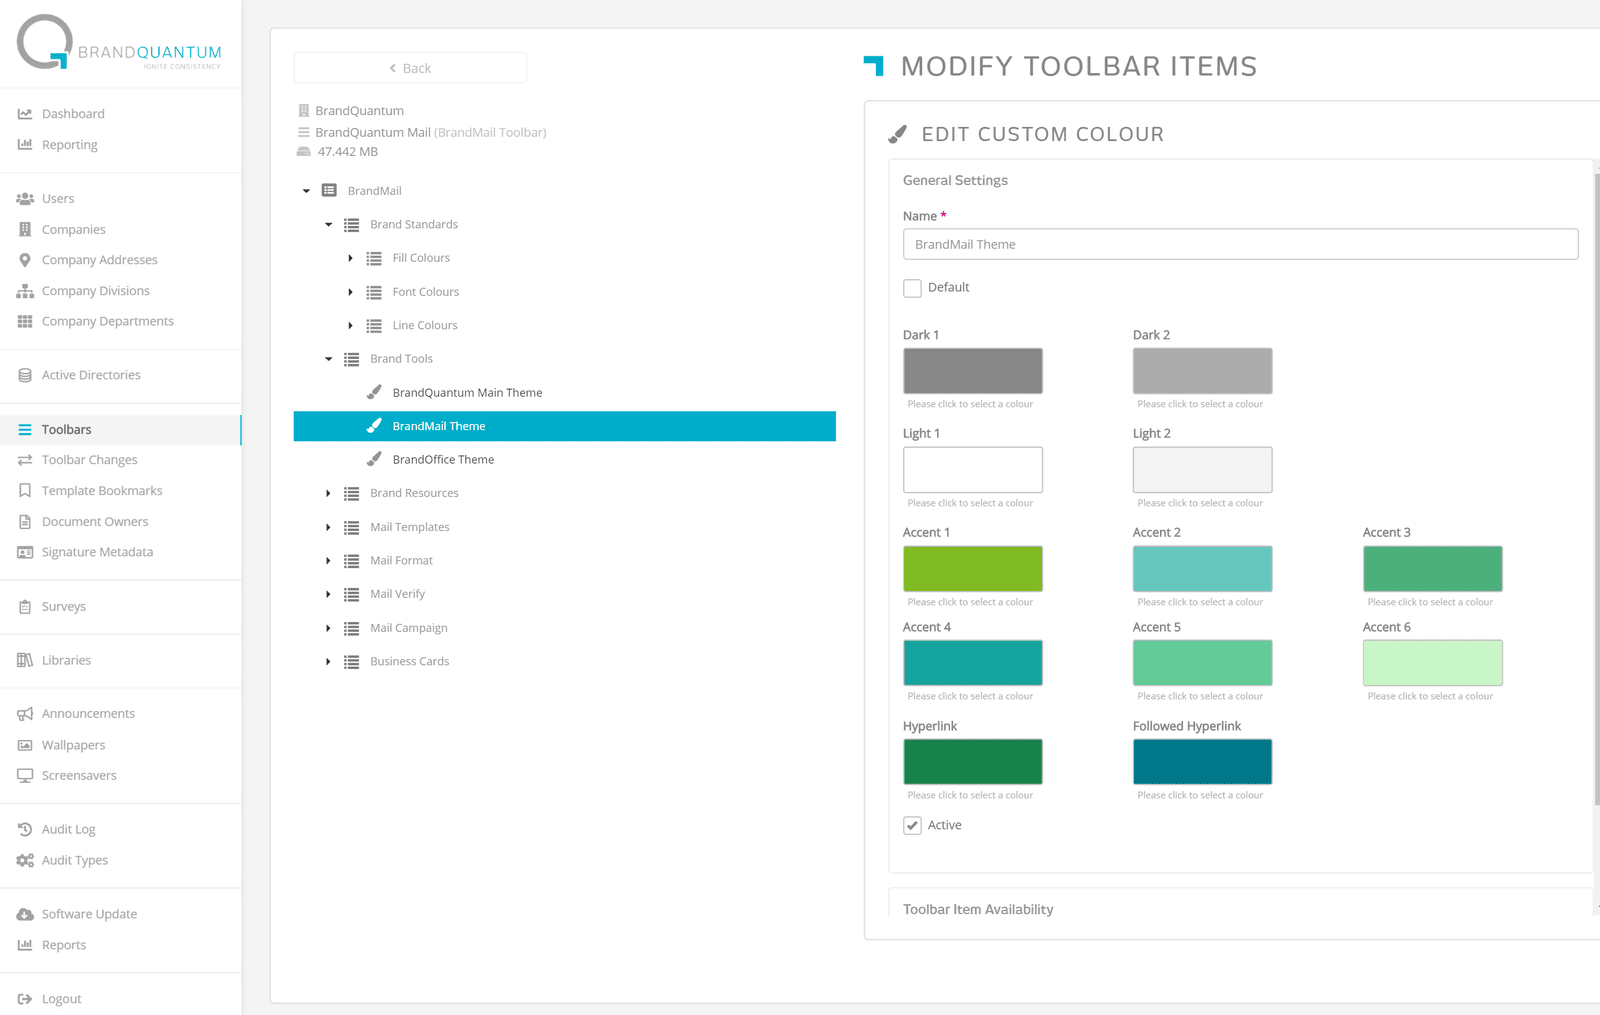Select BrandMail Theme tree item
Screen dimensions: 1600x1015
click(564, 426)
